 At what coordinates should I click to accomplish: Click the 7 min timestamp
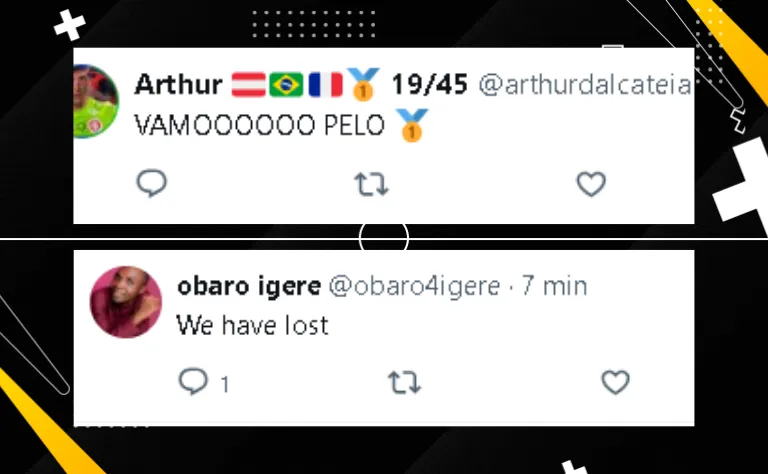[x=554, y=286]
